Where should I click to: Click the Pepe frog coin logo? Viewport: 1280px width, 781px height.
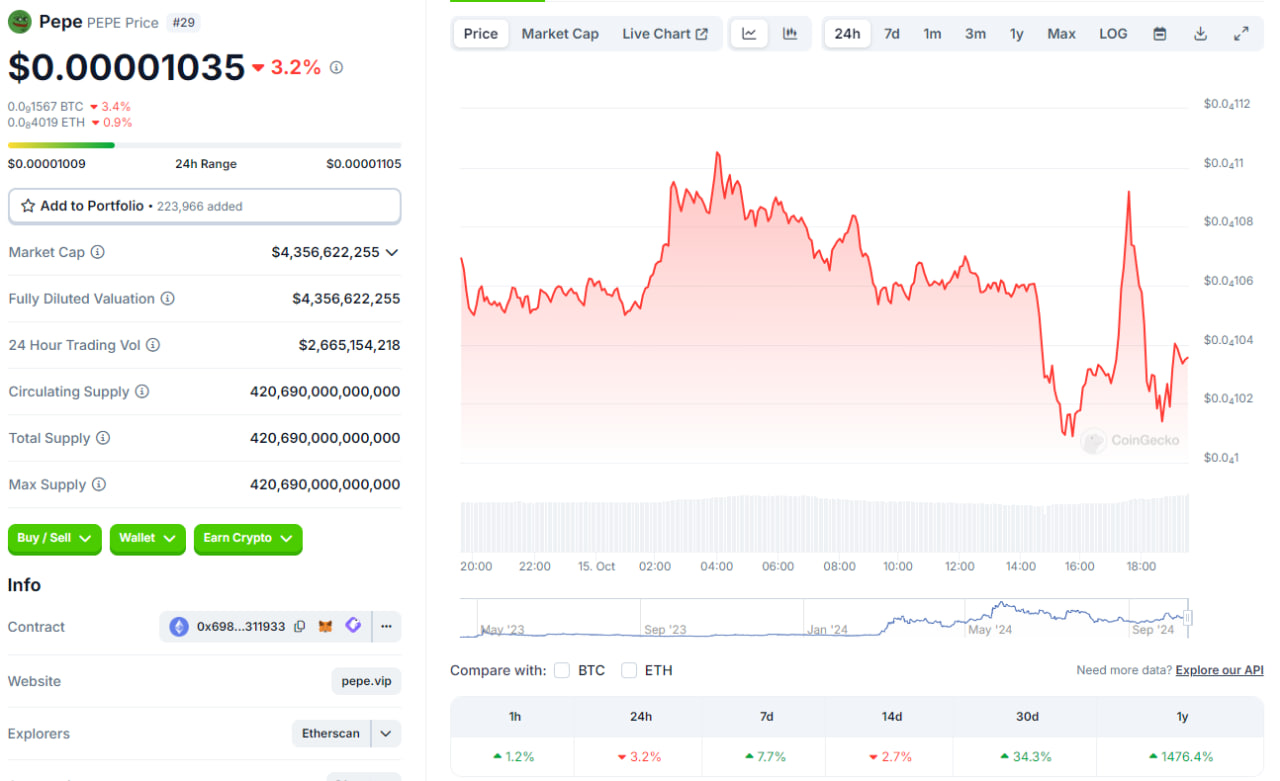(x=20, y=21)
